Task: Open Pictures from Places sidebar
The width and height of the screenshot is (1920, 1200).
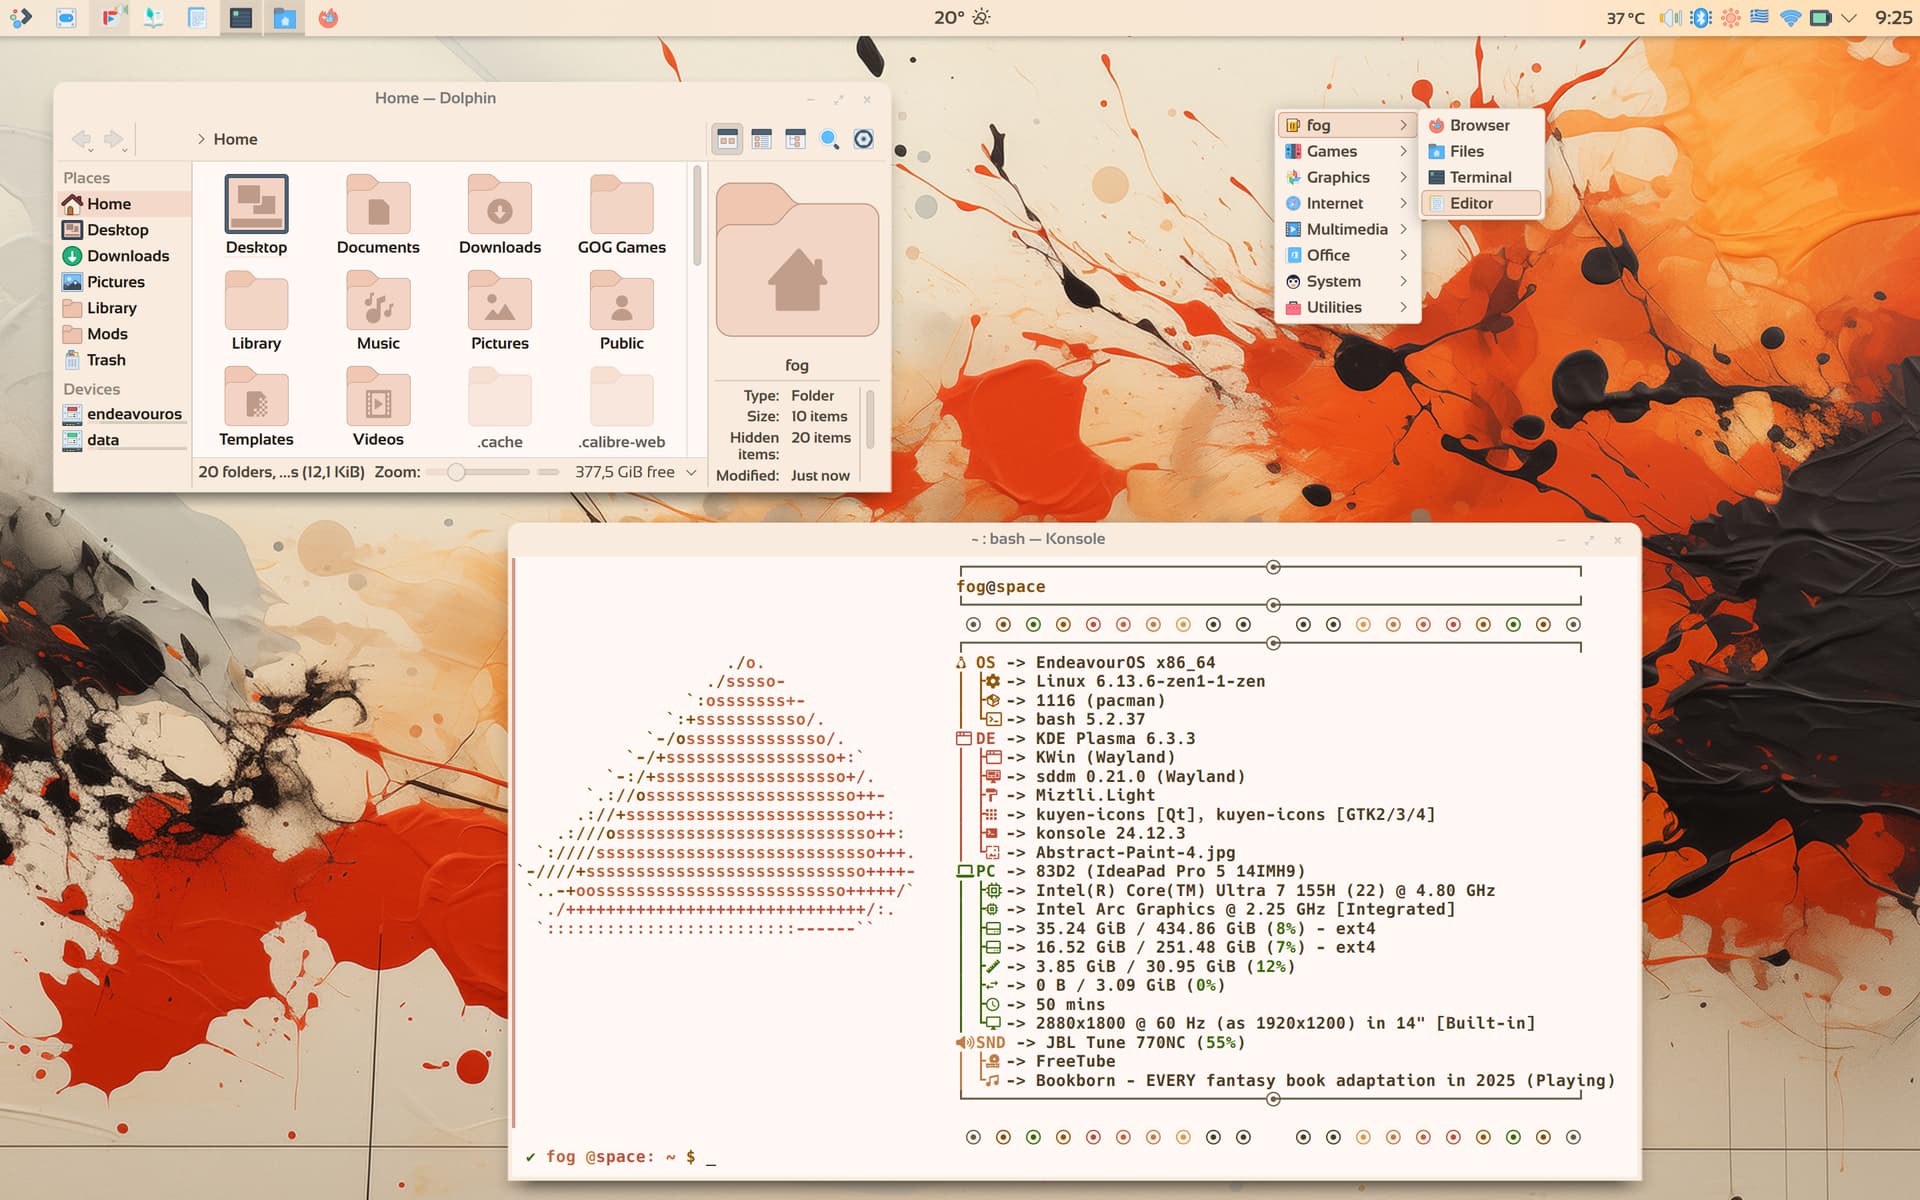Action: [x=125, y=282]
